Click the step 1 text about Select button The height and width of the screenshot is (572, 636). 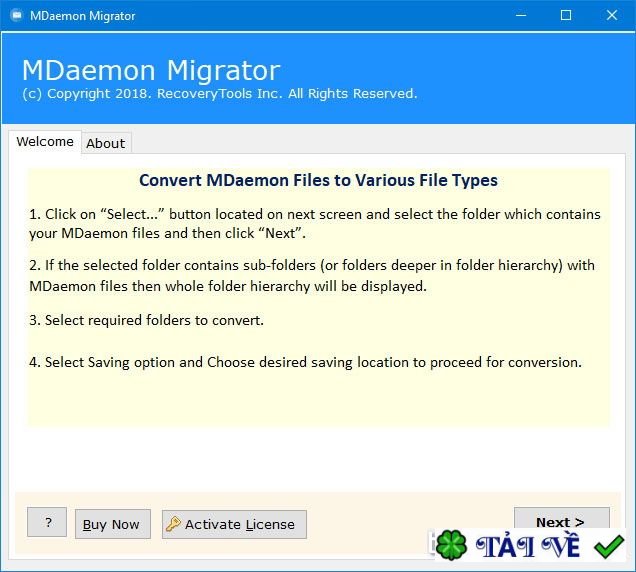[x=315, y=224]
